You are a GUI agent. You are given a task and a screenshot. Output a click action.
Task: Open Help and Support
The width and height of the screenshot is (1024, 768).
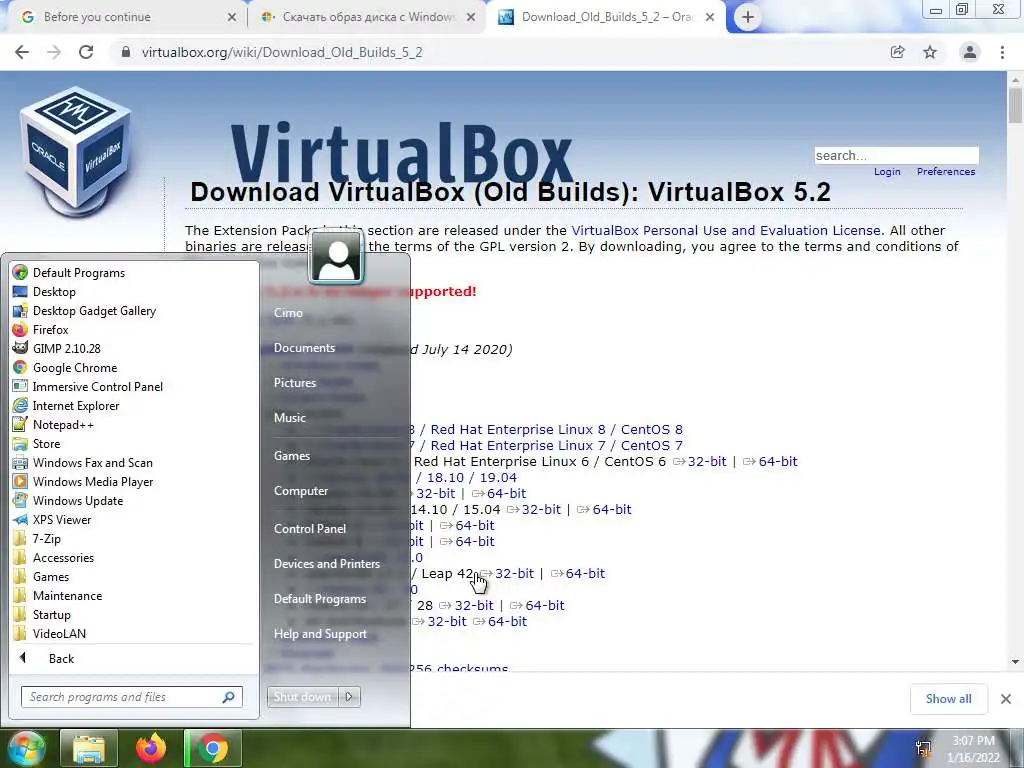320,633
